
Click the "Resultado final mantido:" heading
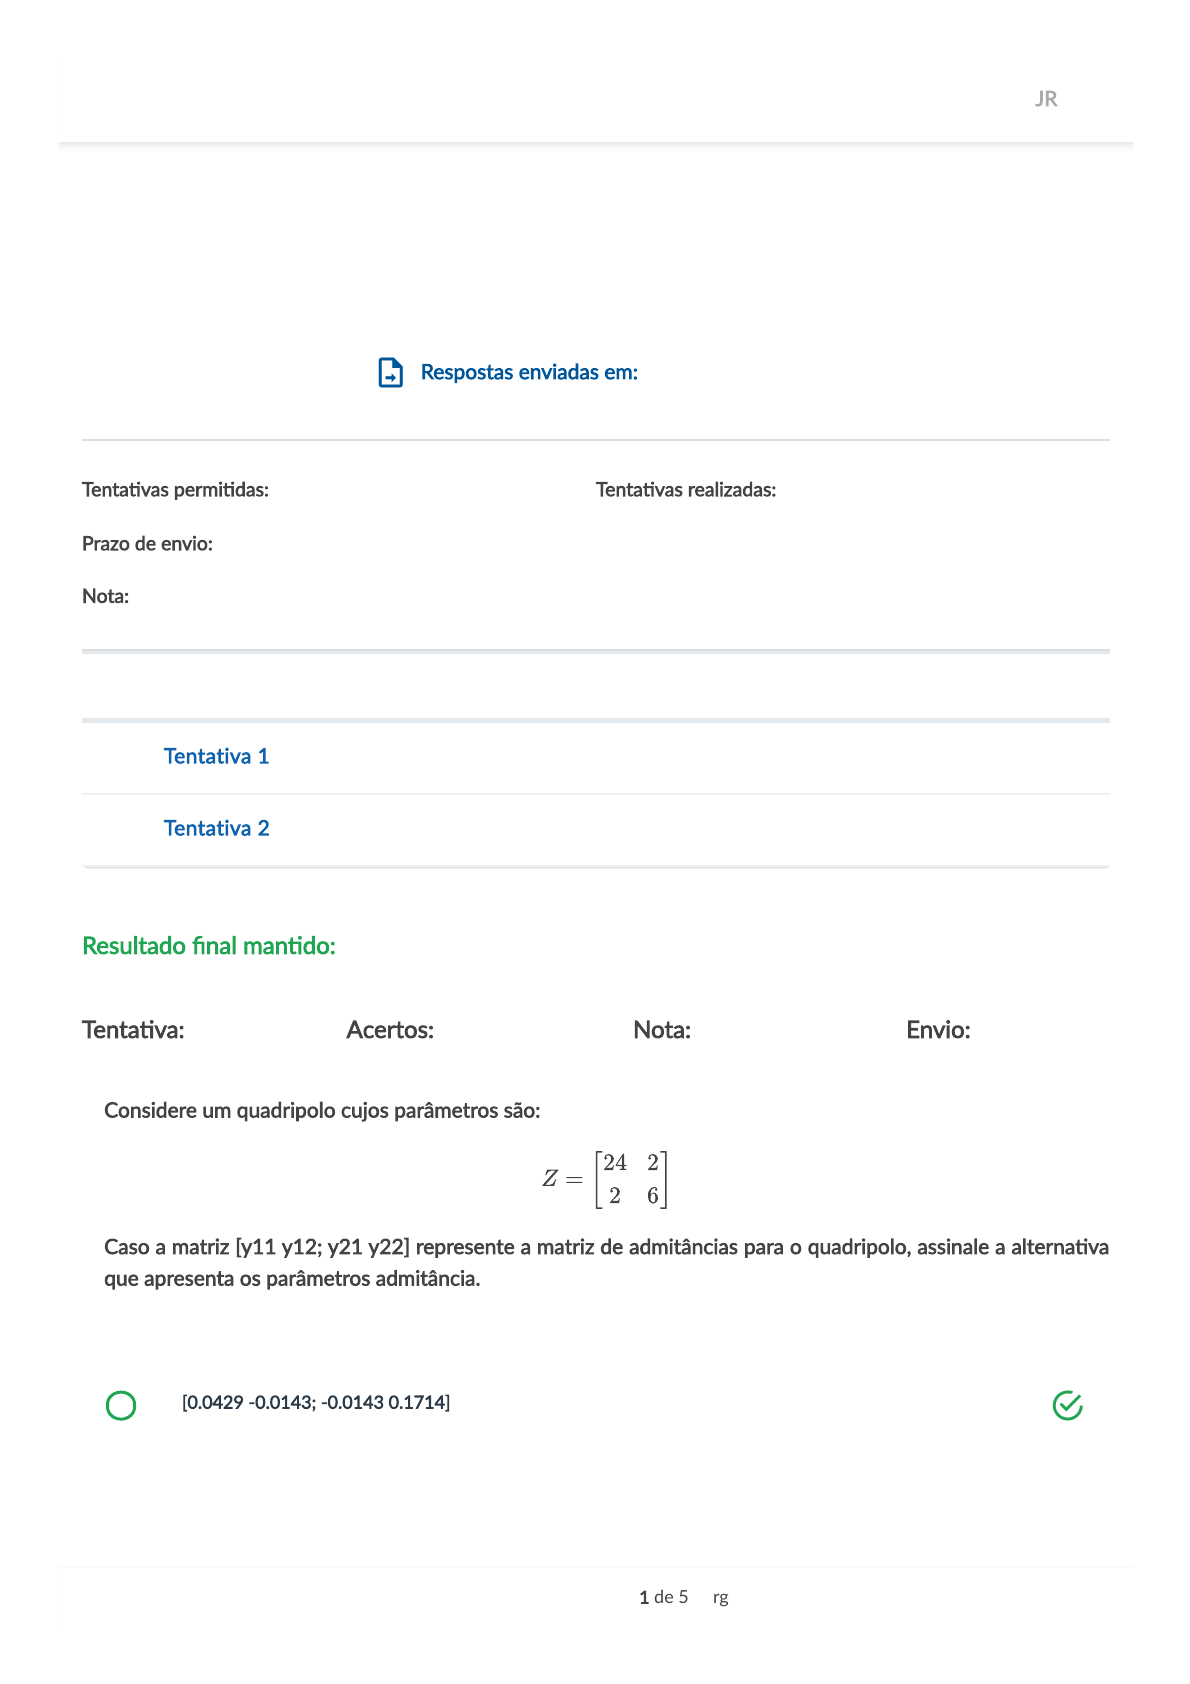tap(209, 946)
